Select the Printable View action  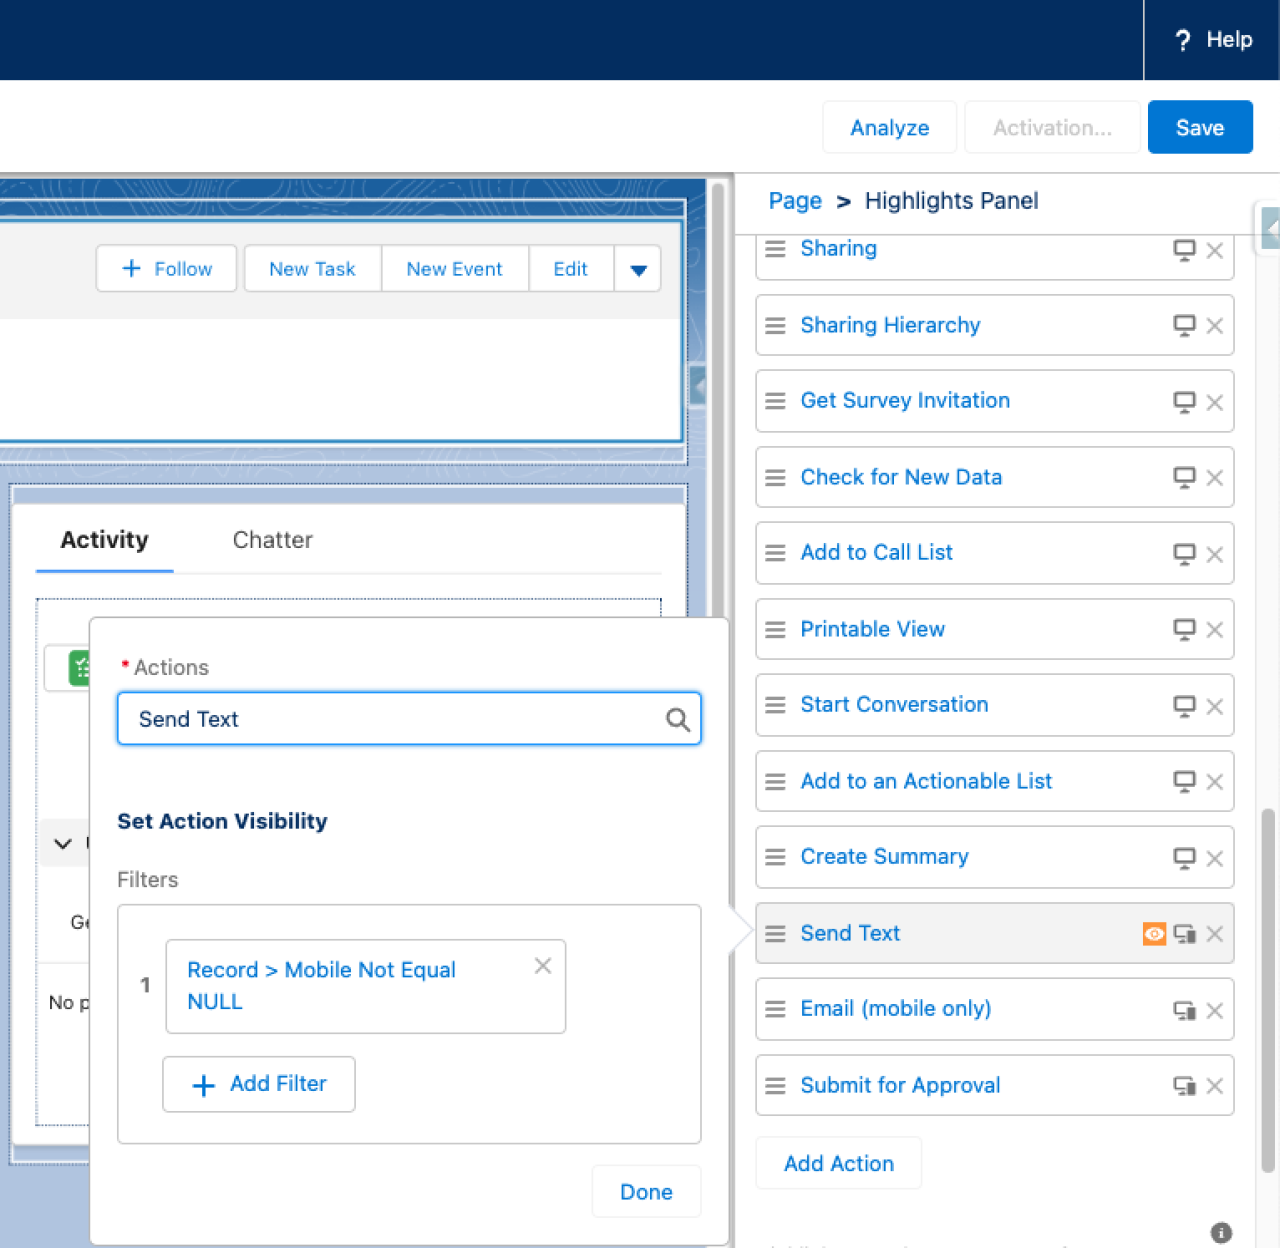pos(872,629)
